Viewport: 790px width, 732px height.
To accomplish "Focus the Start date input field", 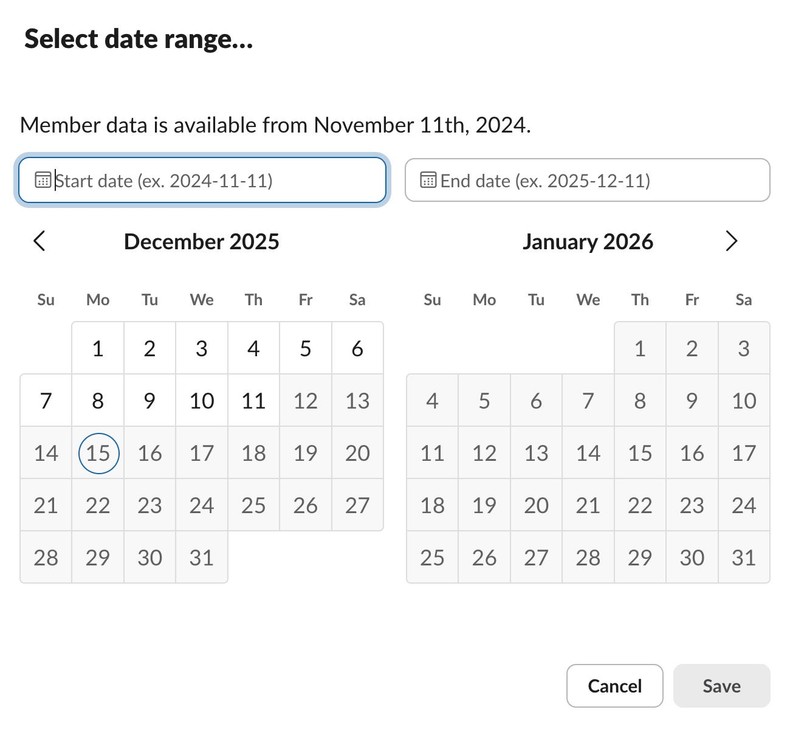I will point(215,181).
